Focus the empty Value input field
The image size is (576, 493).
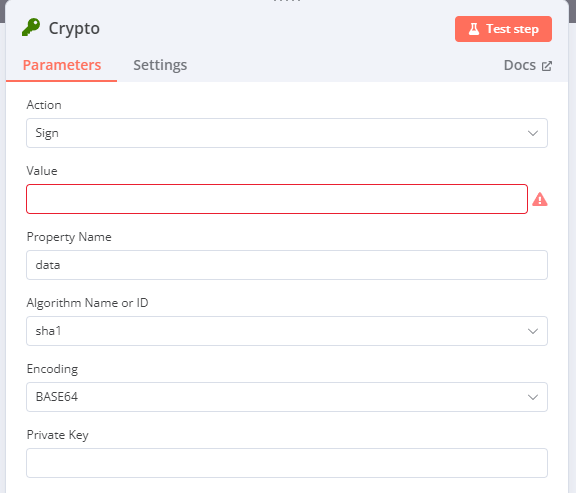click(x=277, y=199)
